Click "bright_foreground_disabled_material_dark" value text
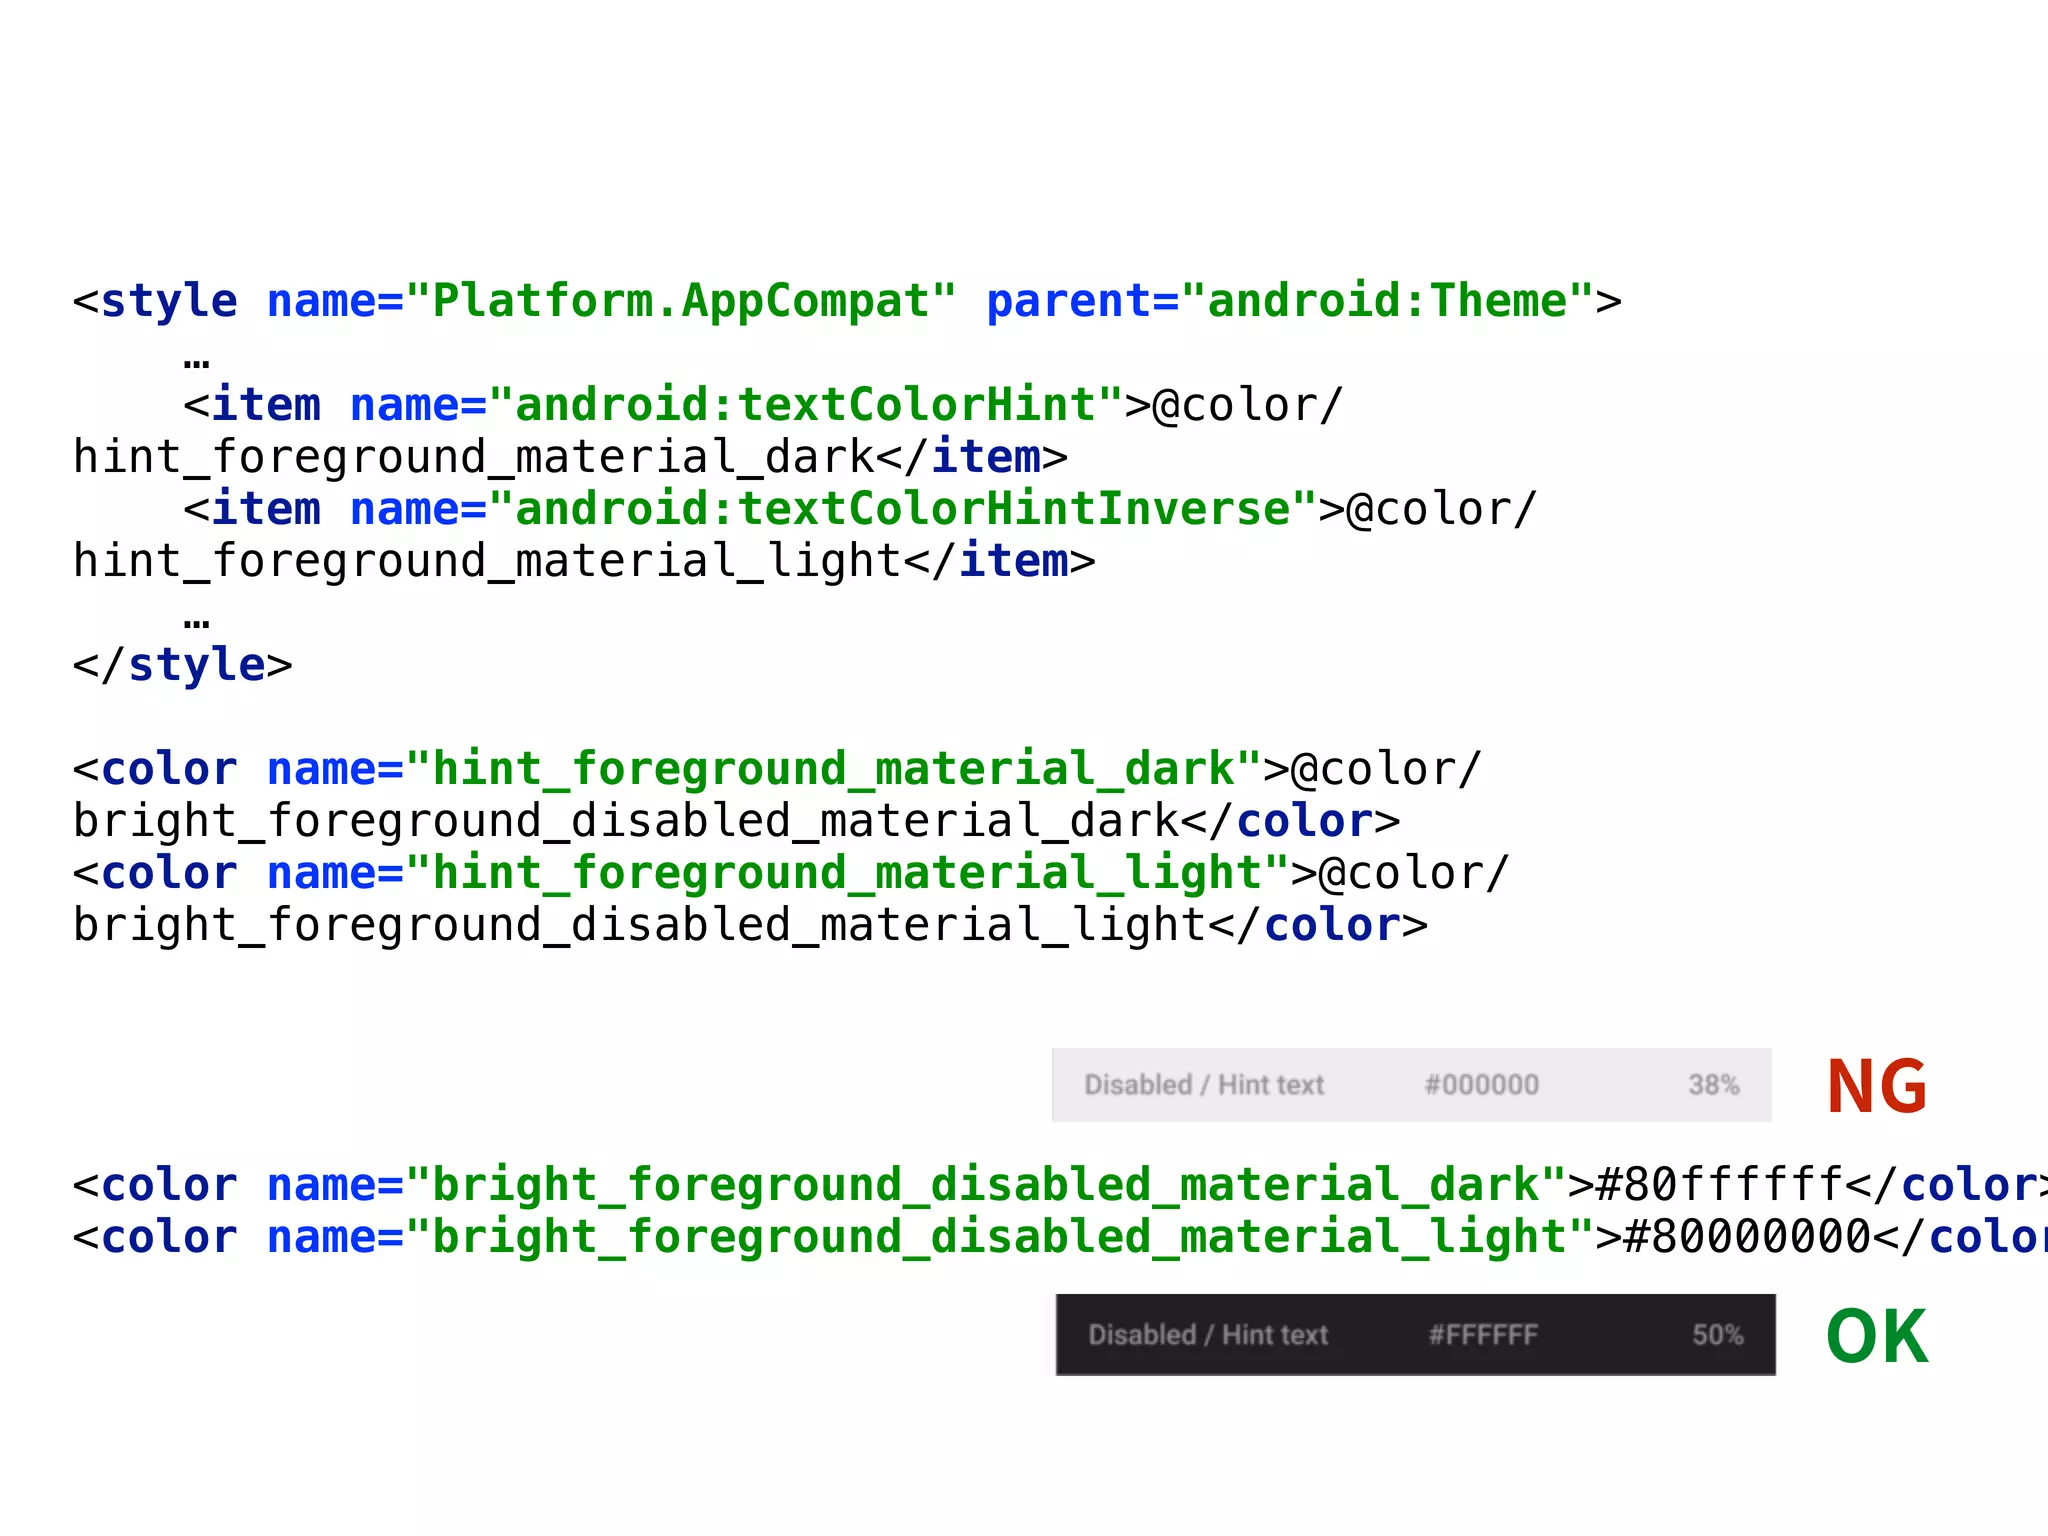This screenshot has height=1536, width=2048. (626, 822)
